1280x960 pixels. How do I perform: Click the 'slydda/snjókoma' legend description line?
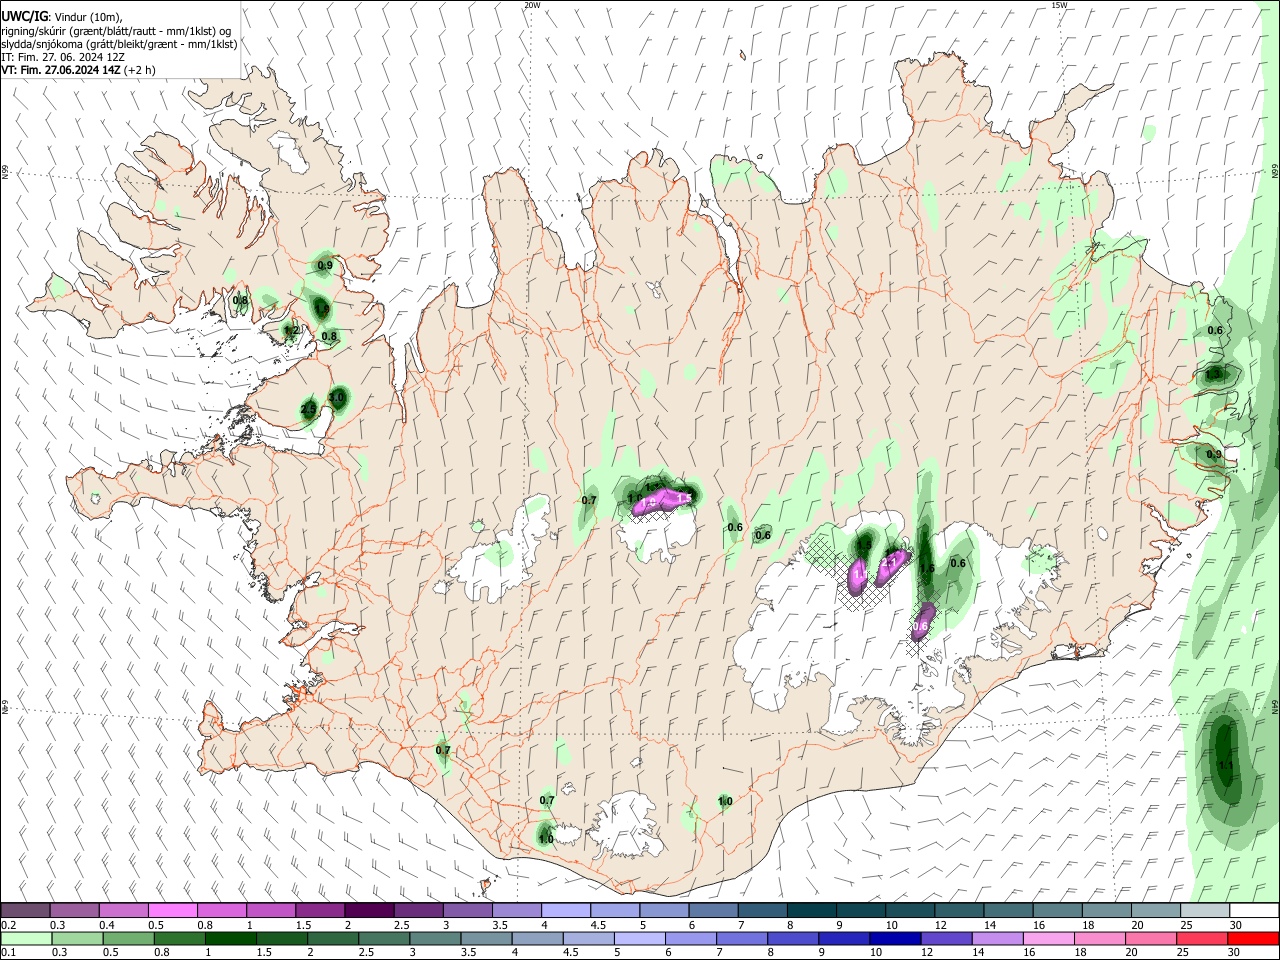click(119, 44)
